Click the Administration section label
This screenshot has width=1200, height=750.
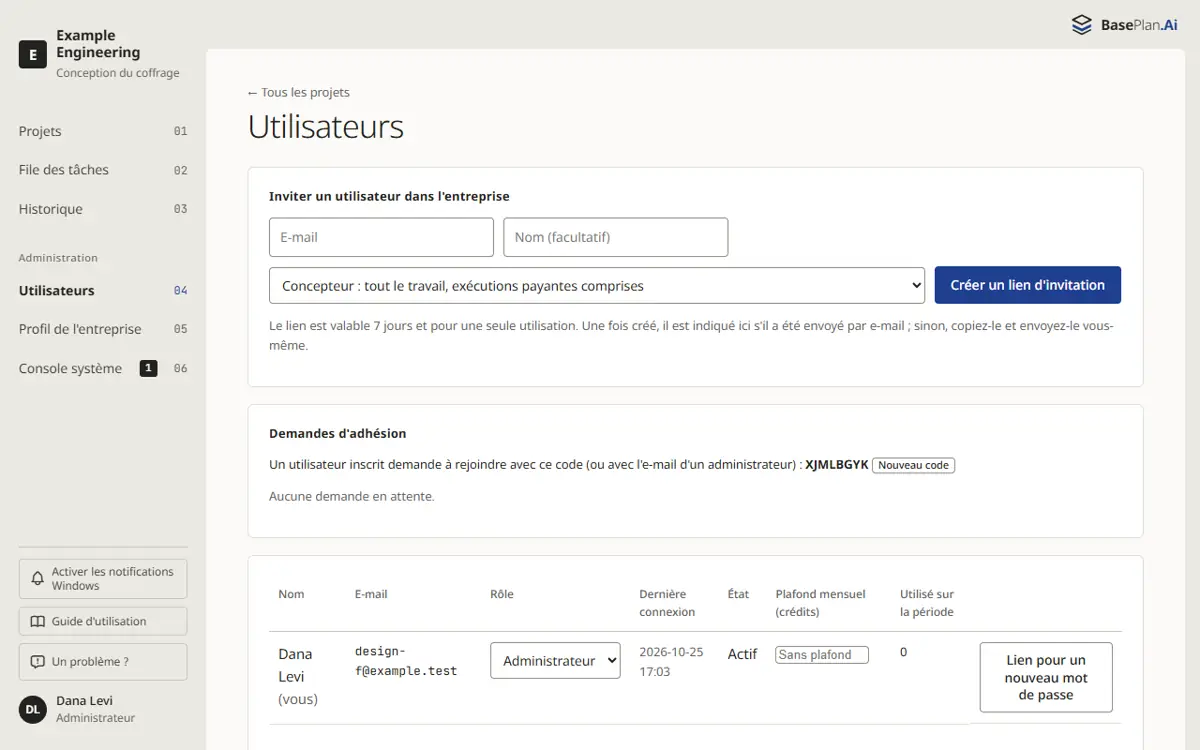click(x=58, y=258)
